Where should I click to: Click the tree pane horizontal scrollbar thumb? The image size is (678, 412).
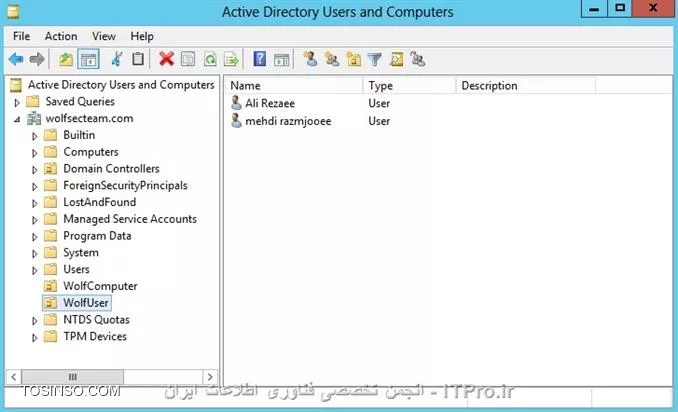(73, 377)
